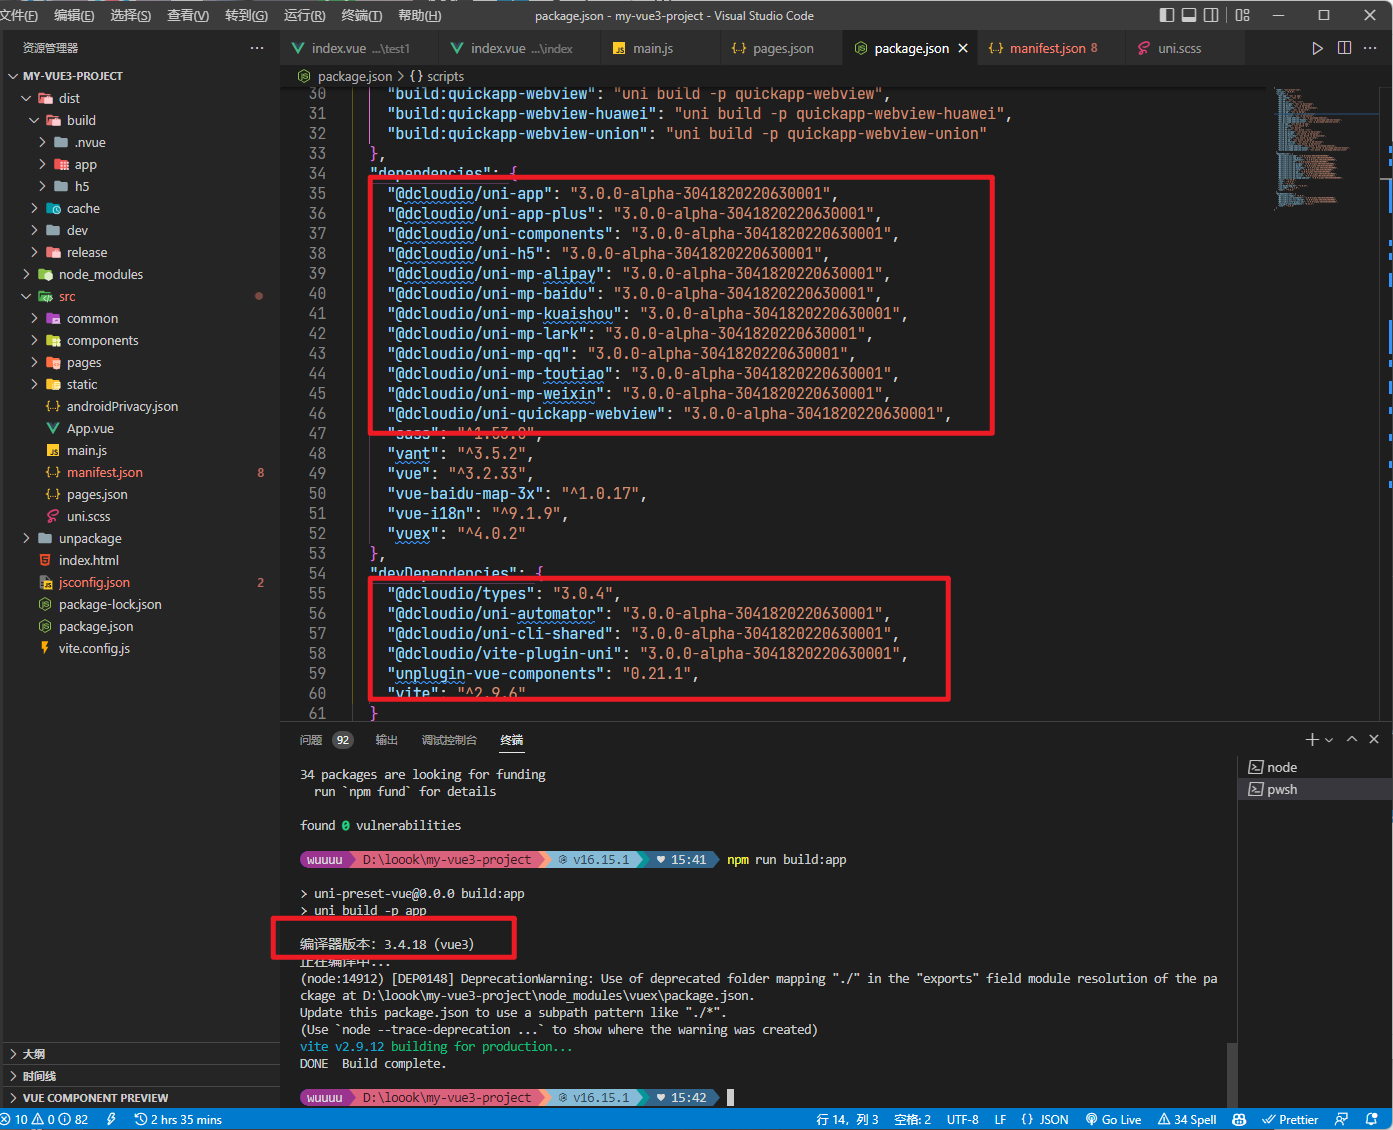This screenshot has width=1393, height=1130.
Task: Collapse the src folder
Action: pos(26,296)
